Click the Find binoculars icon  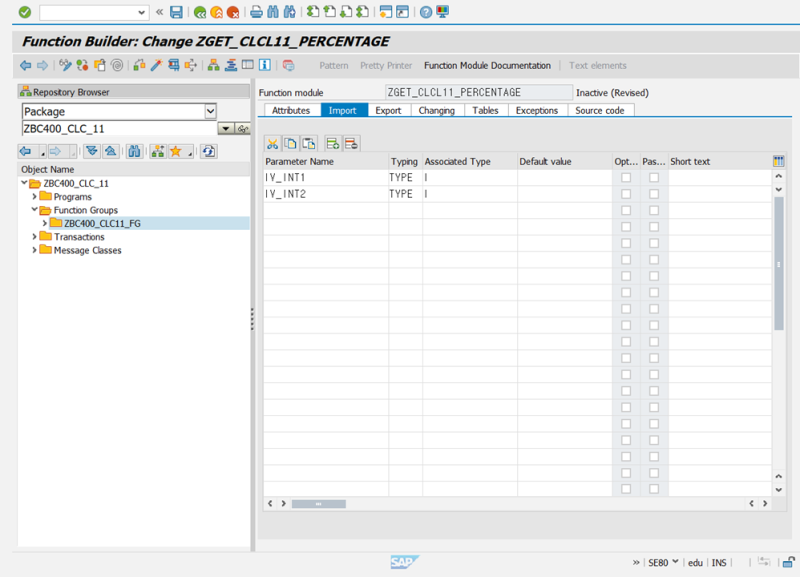[x=273, y=12]
